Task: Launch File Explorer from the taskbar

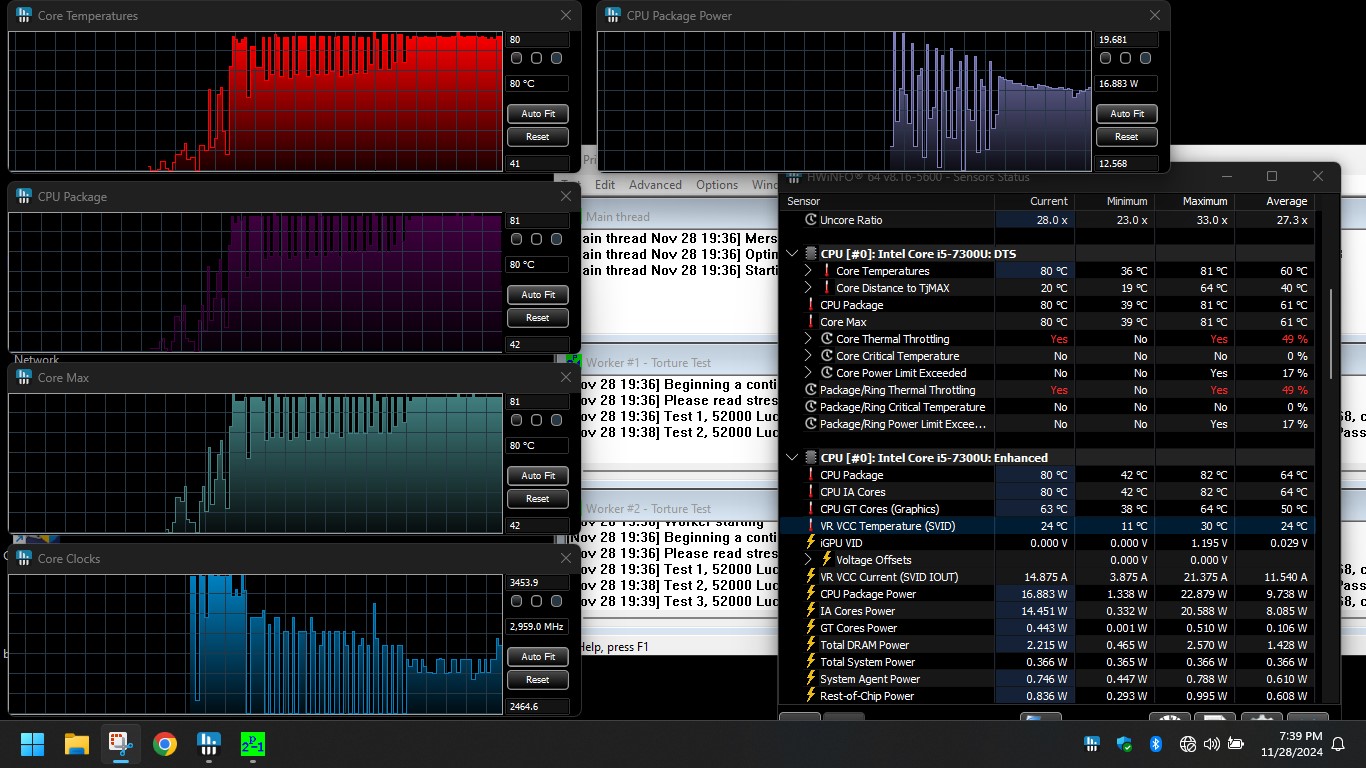Action: pos(77,744)
